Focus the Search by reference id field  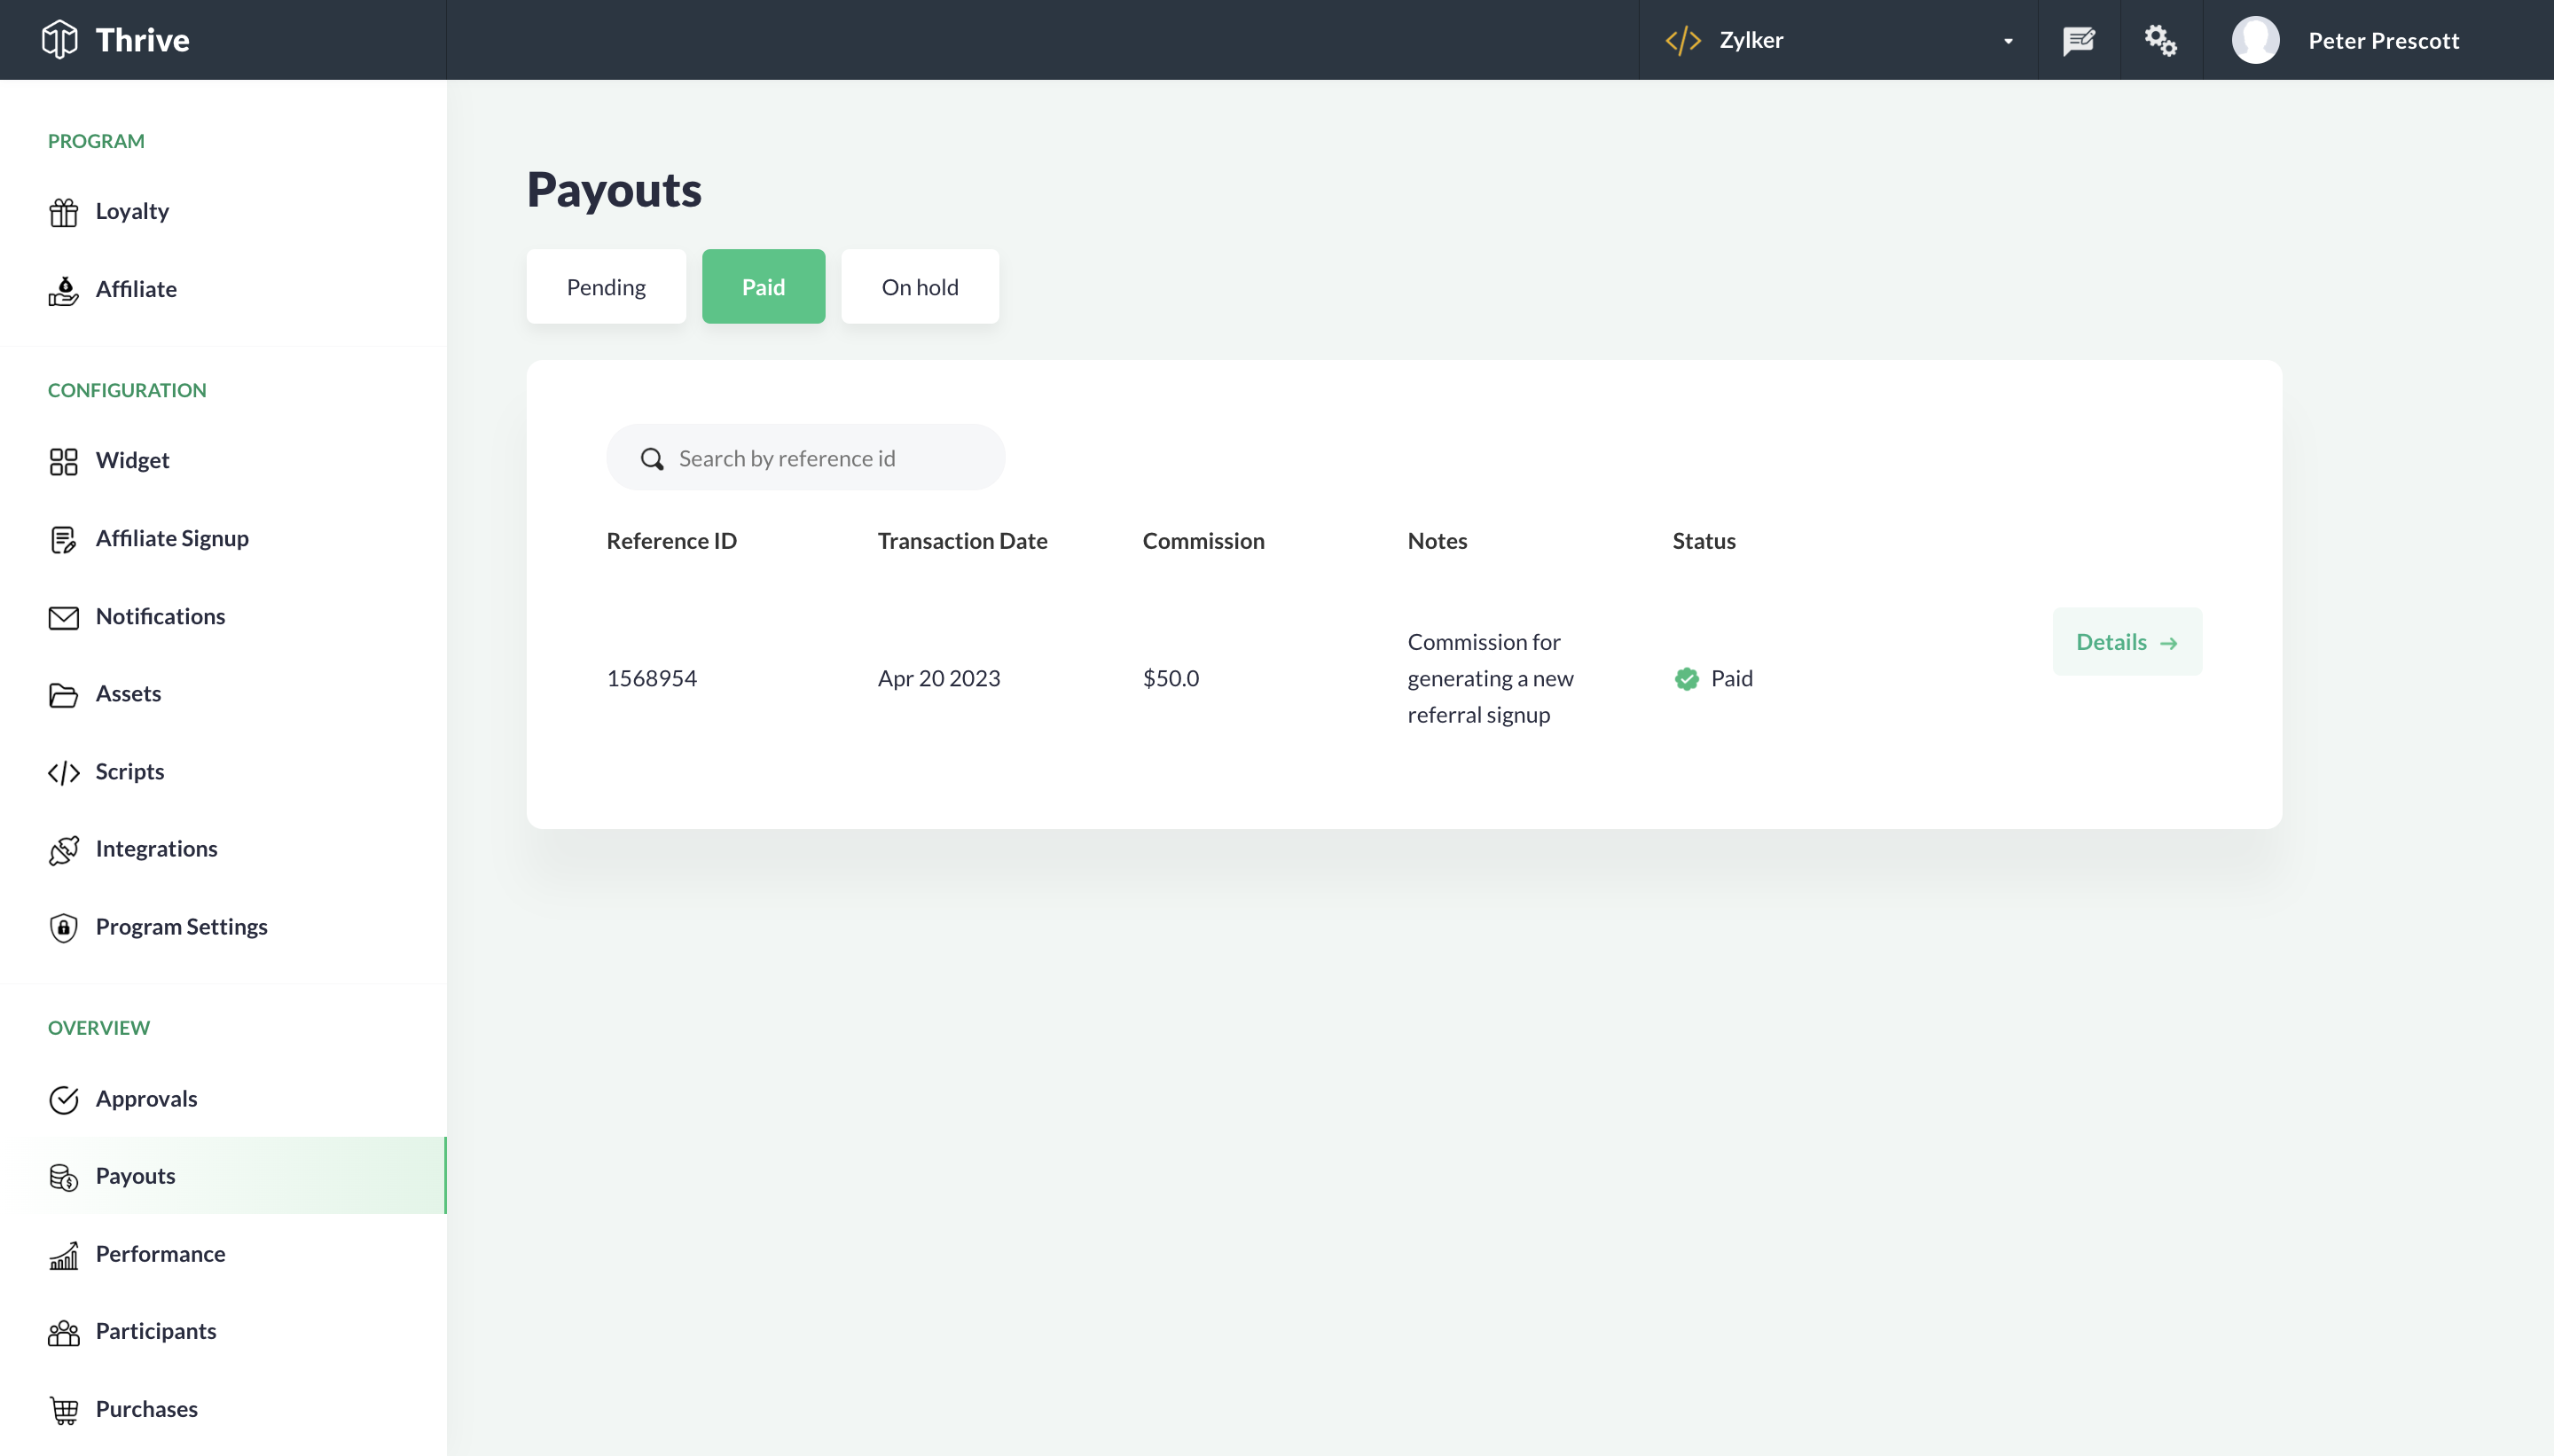820,458
